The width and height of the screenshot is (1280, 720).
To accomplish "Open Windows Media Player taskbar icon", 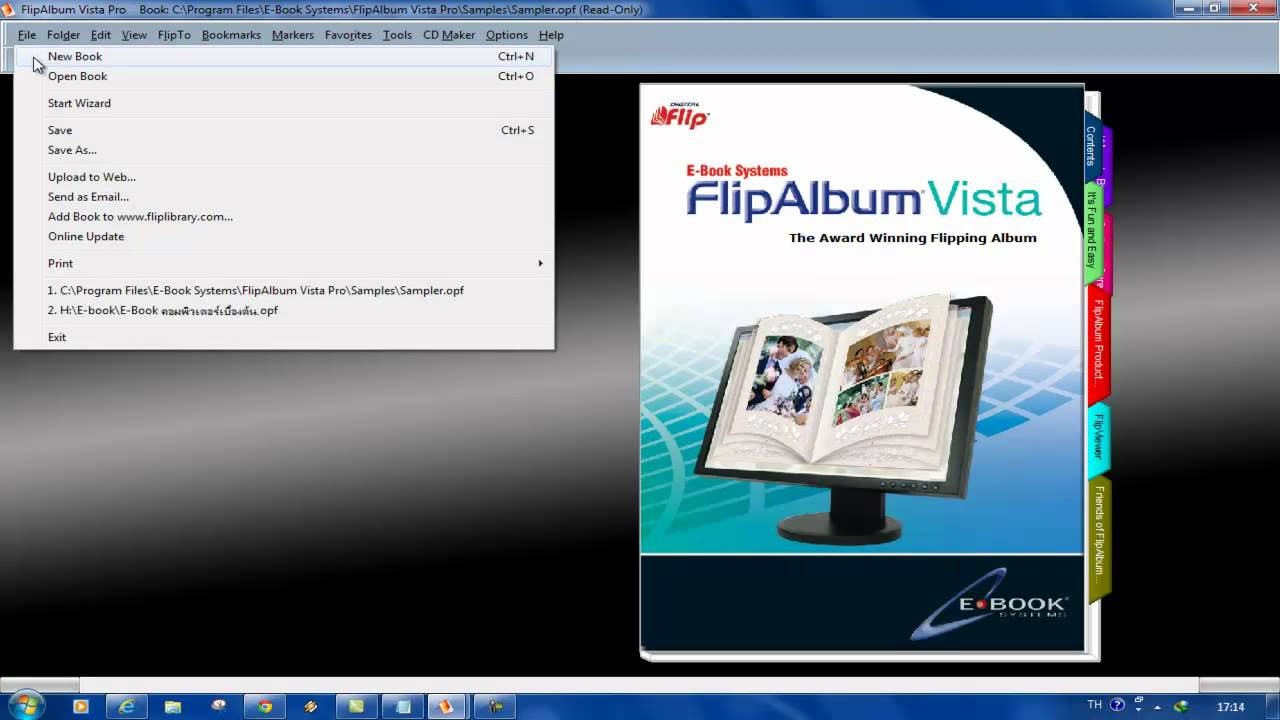I will [x=81, y=707].
